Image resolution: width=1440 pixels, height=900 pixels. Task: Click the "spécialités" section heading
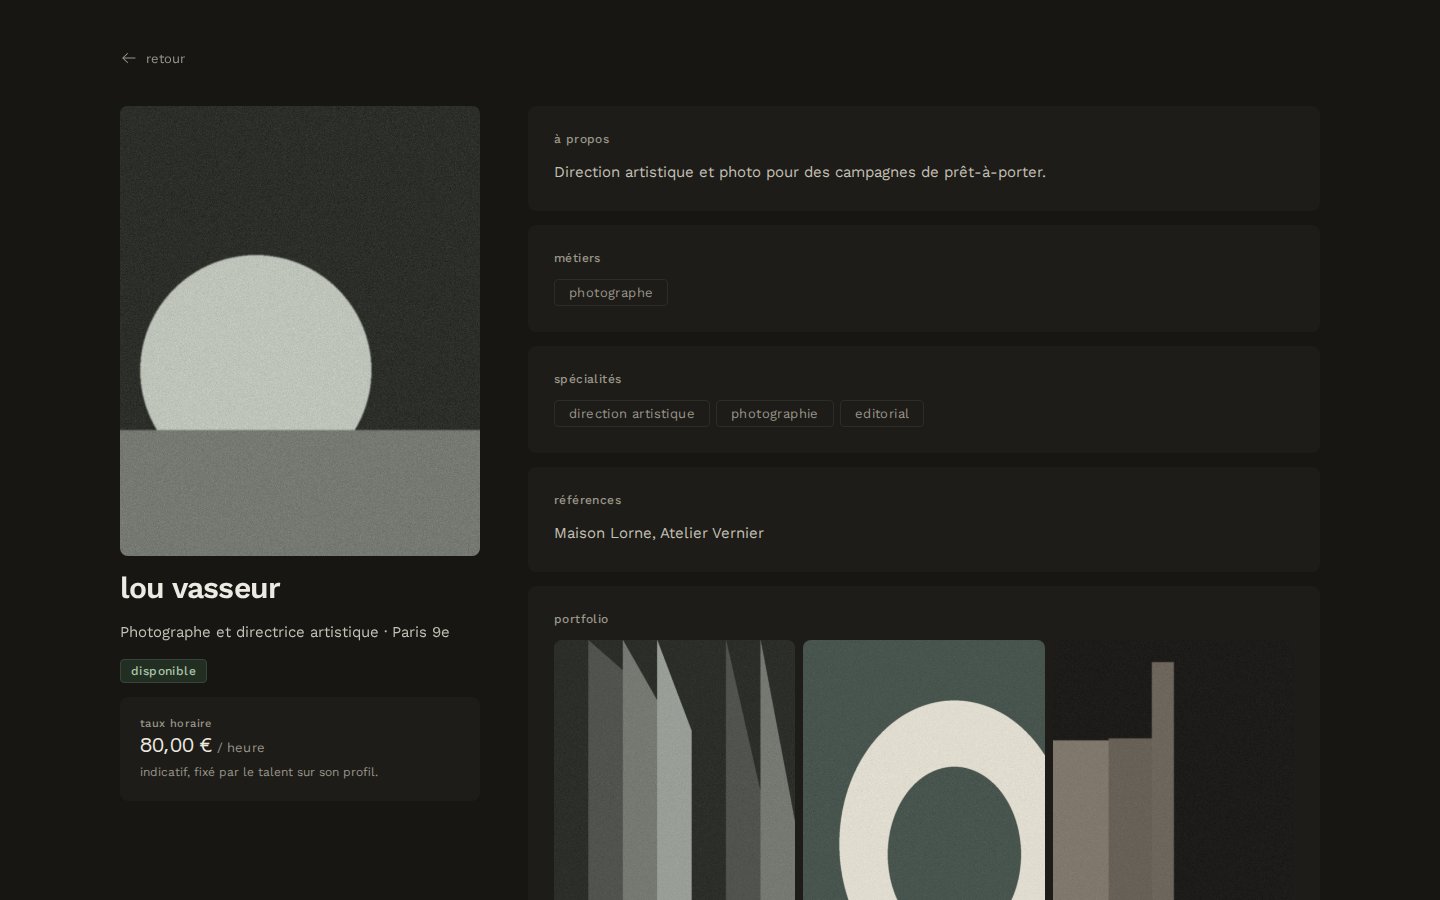[x=588, y=379]
